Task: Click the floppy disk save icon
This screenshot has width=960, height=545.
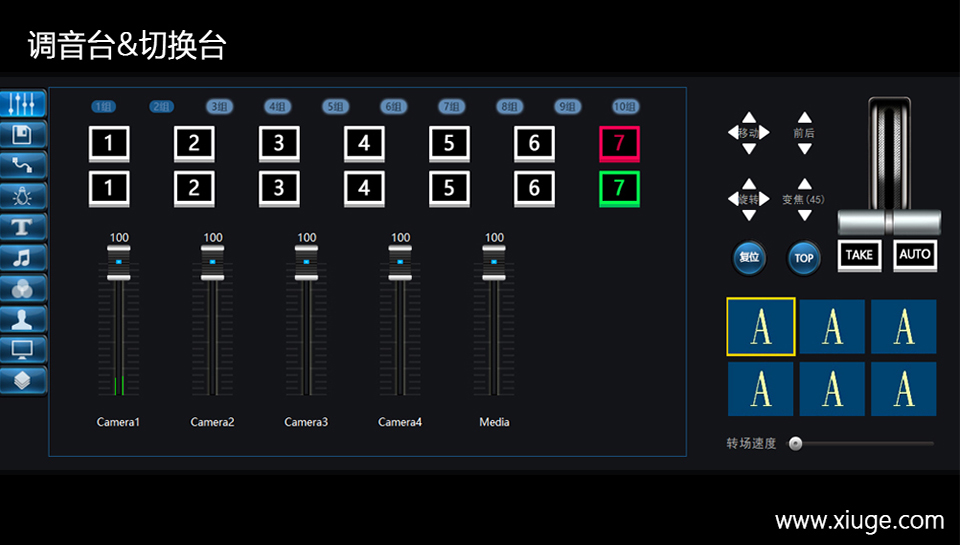Action: [23, 134]
